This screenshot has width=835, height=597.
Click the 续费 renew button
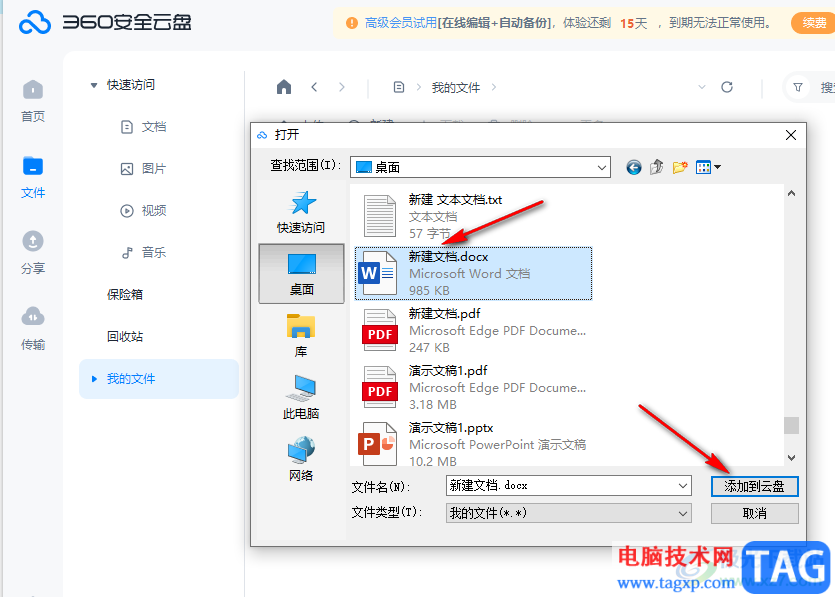click(x=813, y=23)
